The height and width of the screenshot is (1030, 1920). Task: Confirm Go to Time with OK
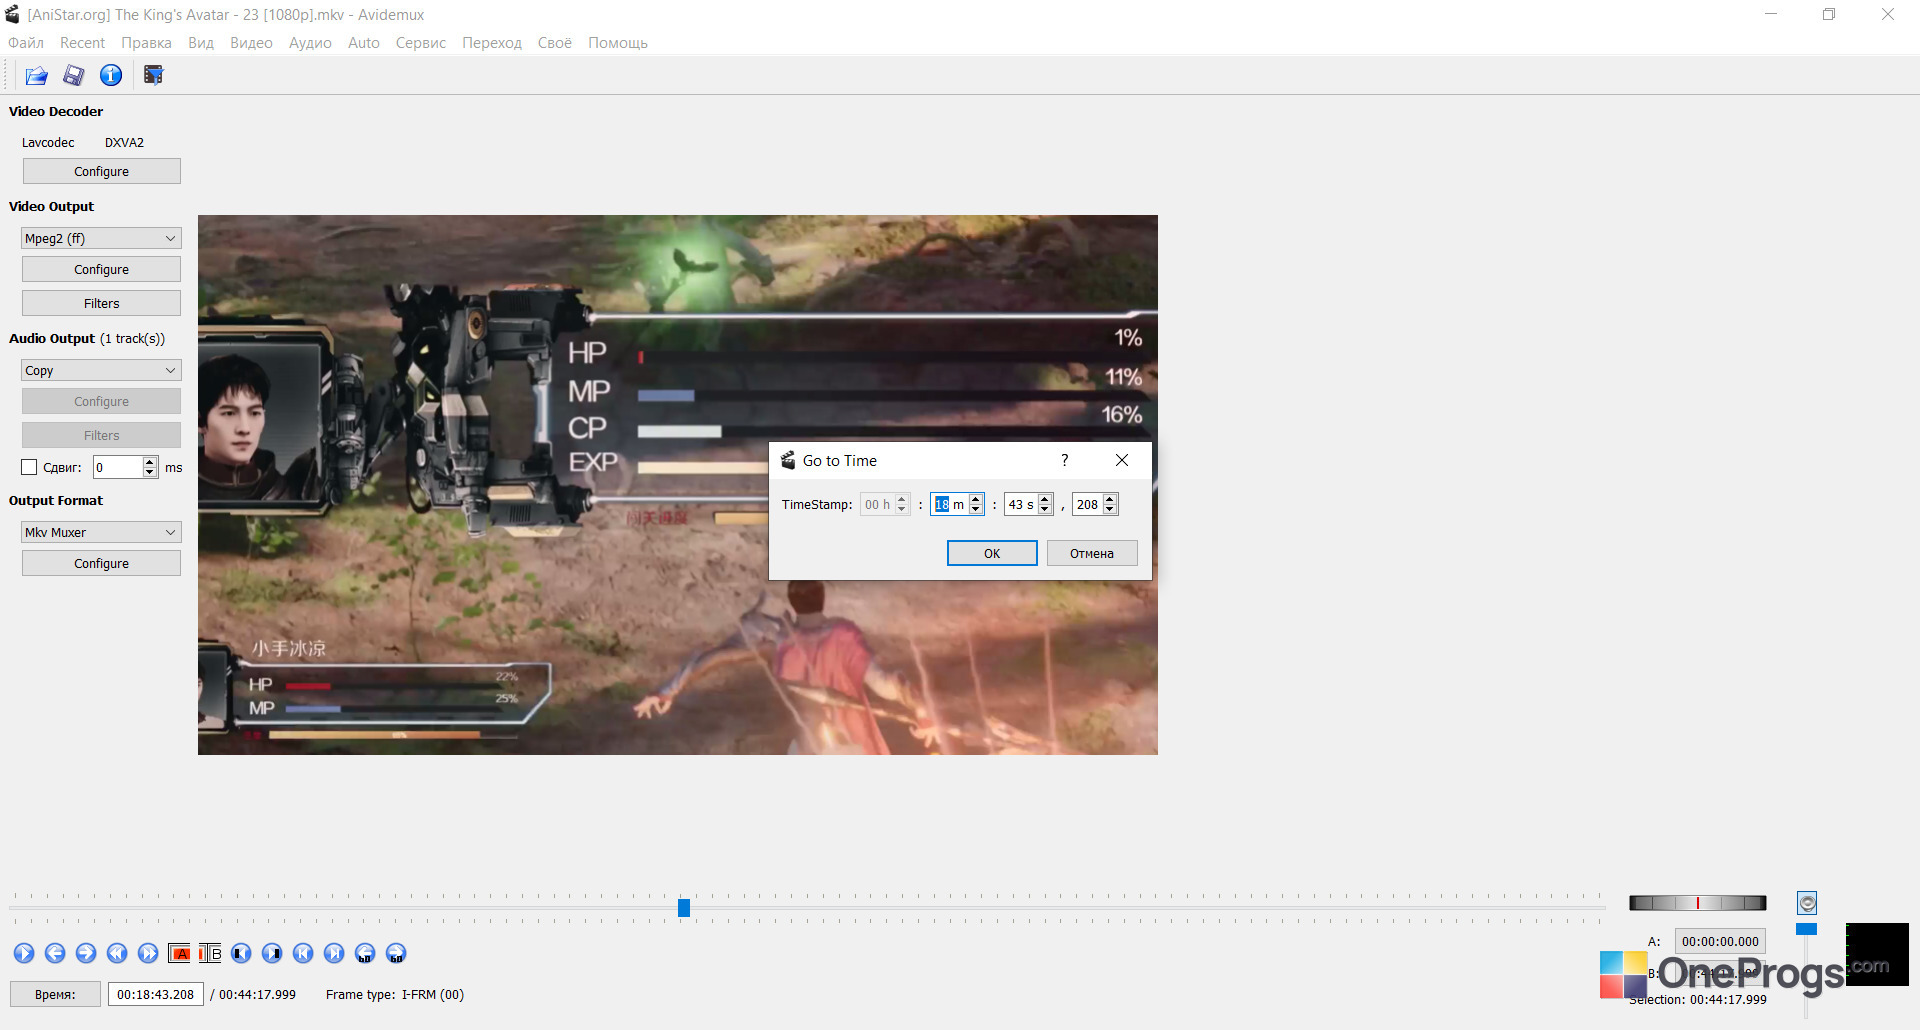(992, 553)
